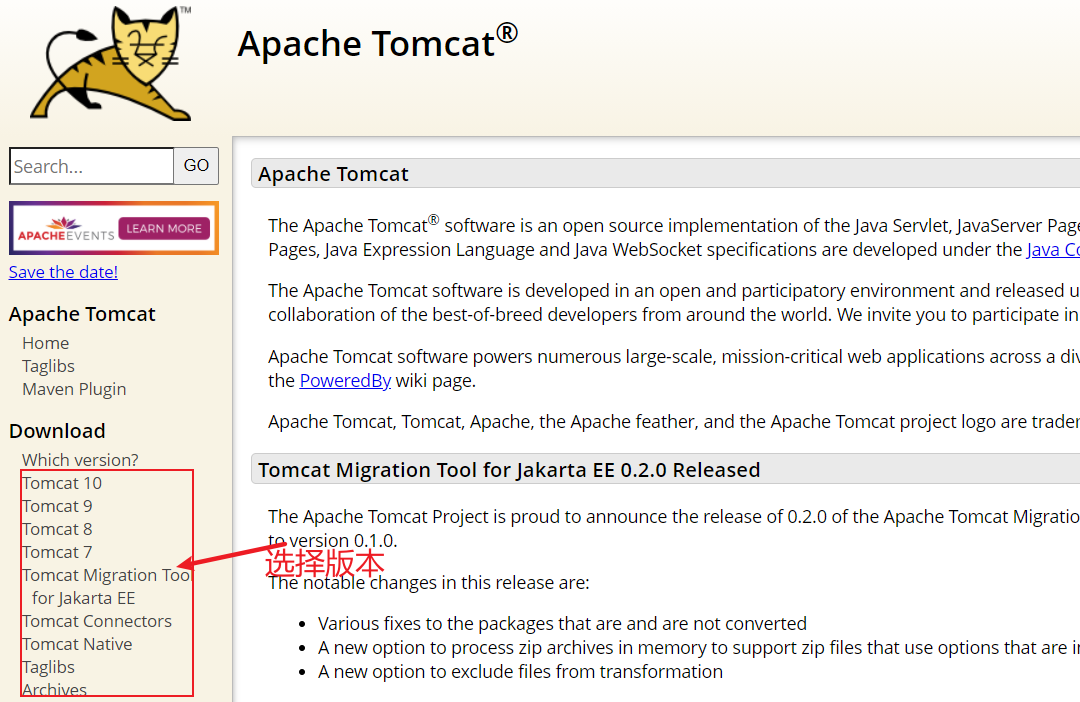This screenshot has height=702, width=1080.
Task: Choose the Tomcat 7 download link
Action: (57, 552)
